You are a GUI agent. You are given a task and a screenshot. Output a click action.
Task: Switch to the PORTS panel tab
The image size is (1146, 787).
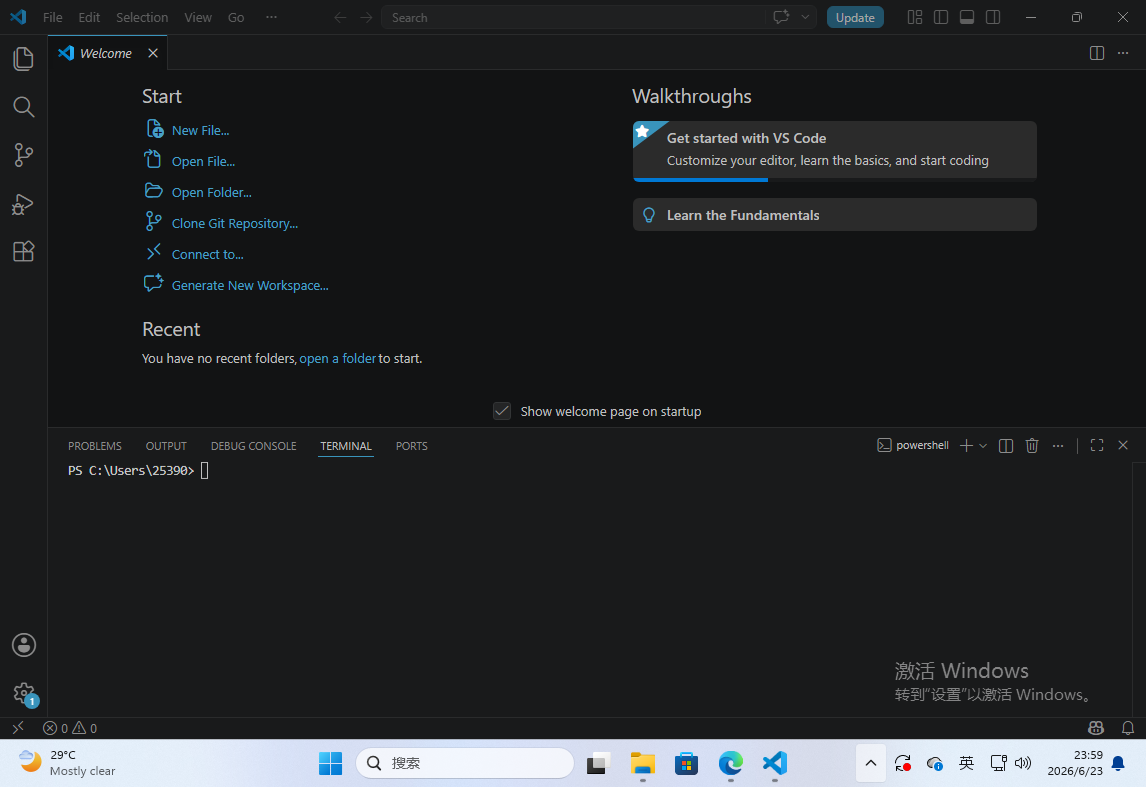pos(411,446)
